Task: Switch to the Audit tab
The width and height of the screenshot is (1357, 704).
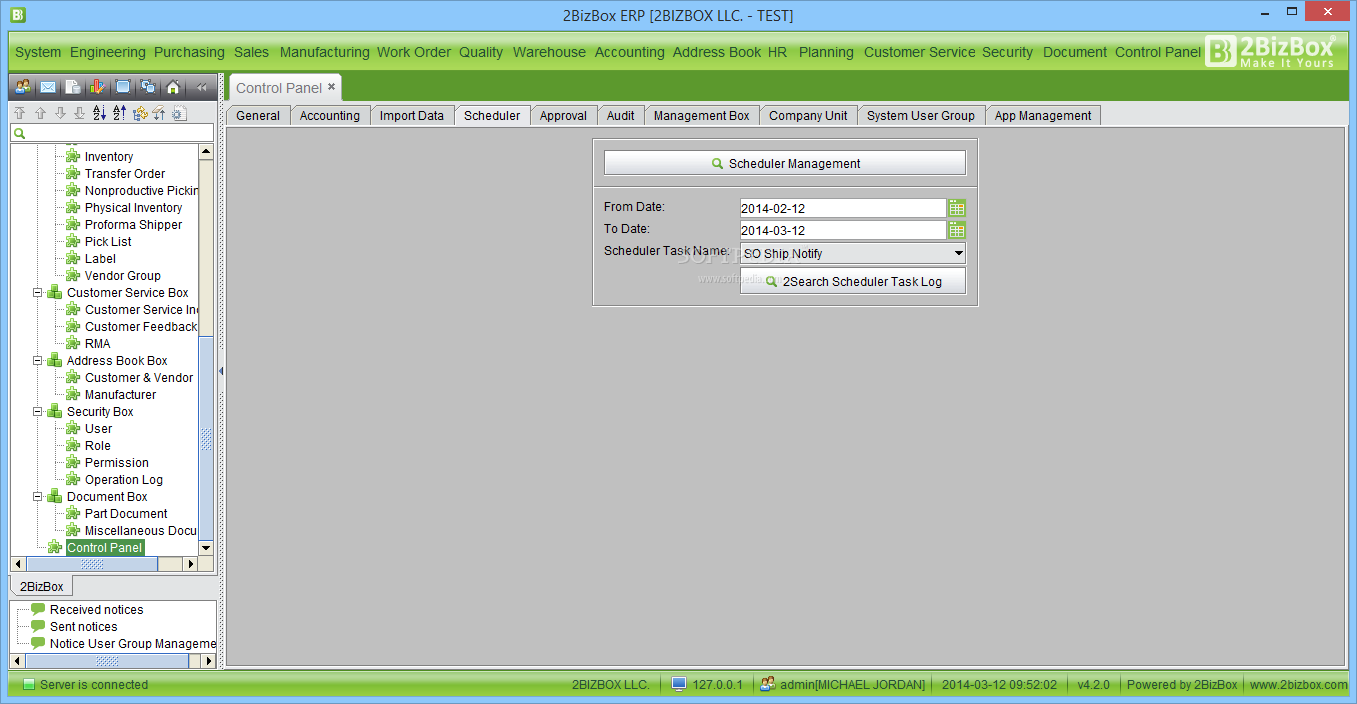Action: [621, 116]
